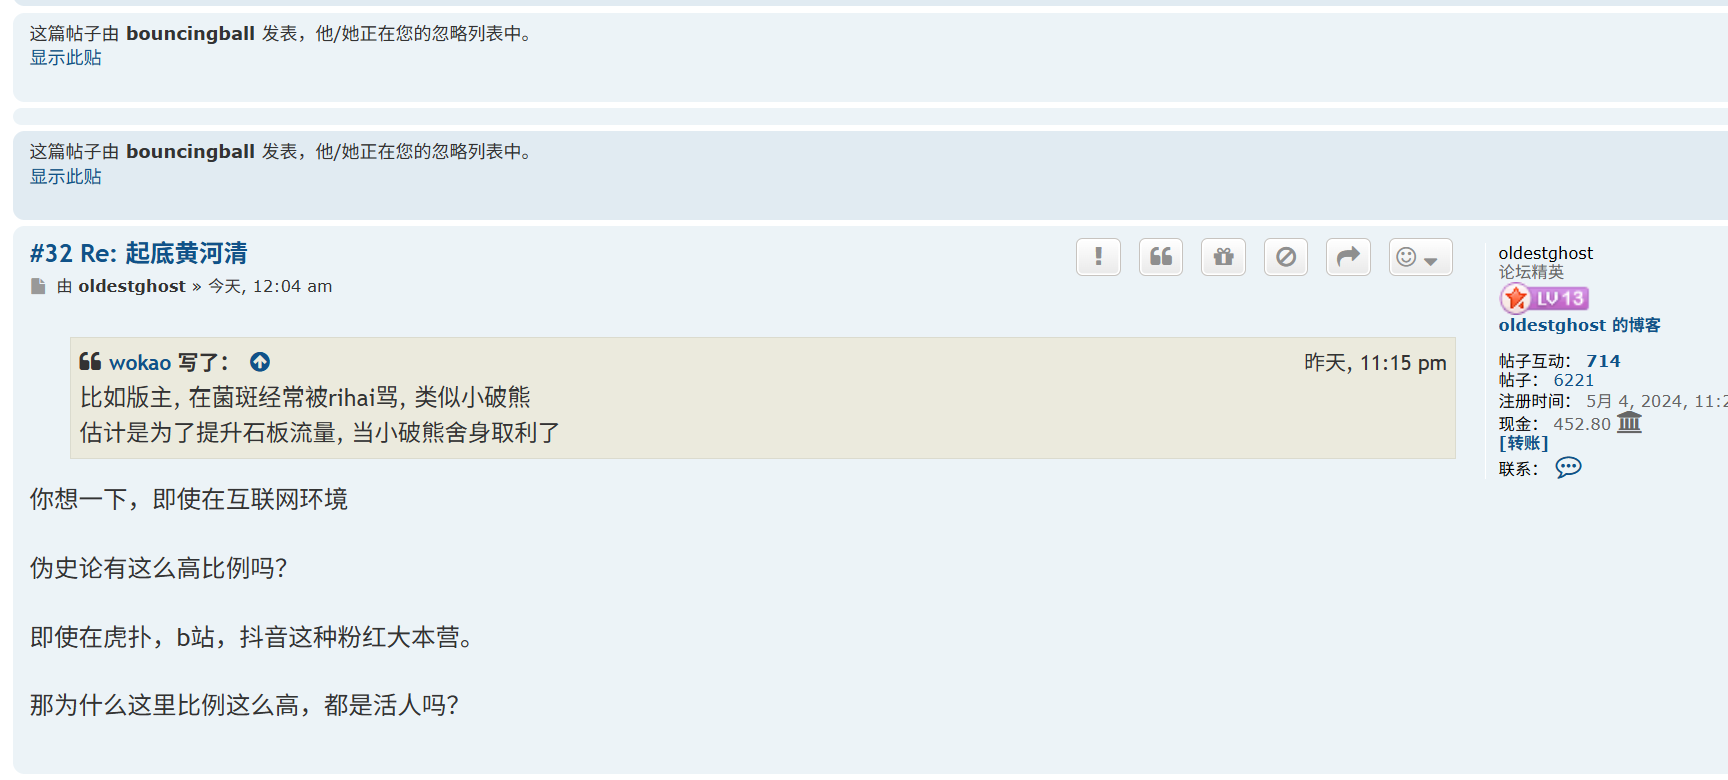This screenshot has width=1728, height=780.
Task: Click the ignore user circle-slash icon
Action: coord(1286,257)
